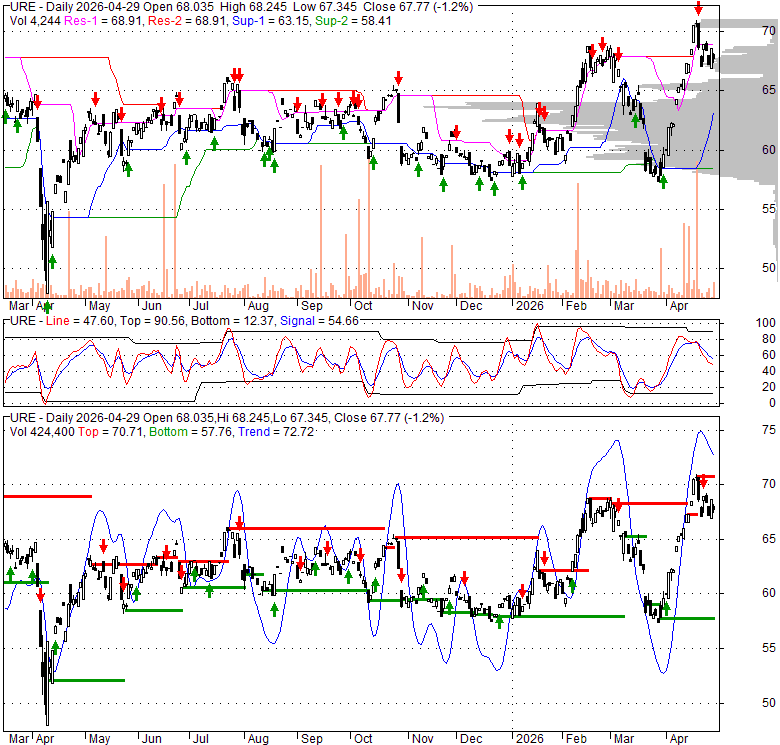Select the green "Sup-2 = 58.41" legend
The height and width of the screenshot is (745, 780).
[x=353, y=21]
